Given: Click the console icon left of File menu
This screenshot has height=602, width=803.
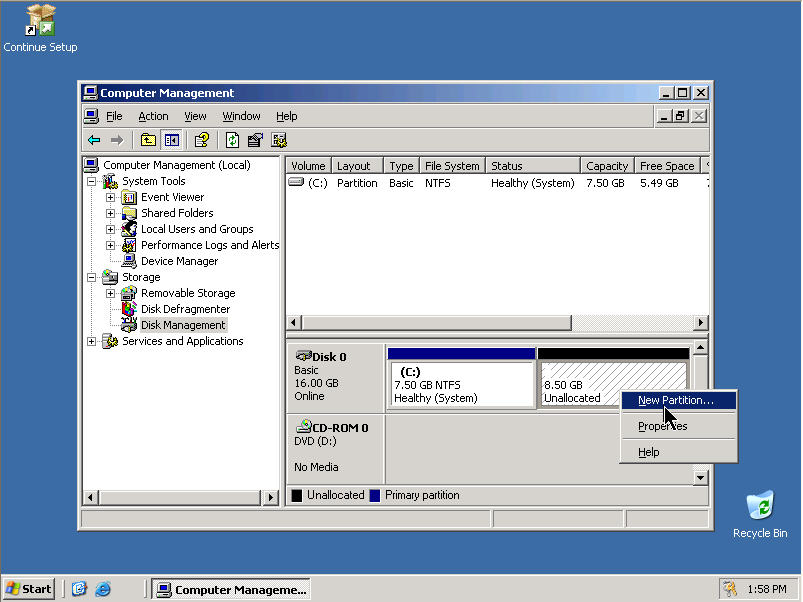Looking at the screenshot, I should click(91, 116).
